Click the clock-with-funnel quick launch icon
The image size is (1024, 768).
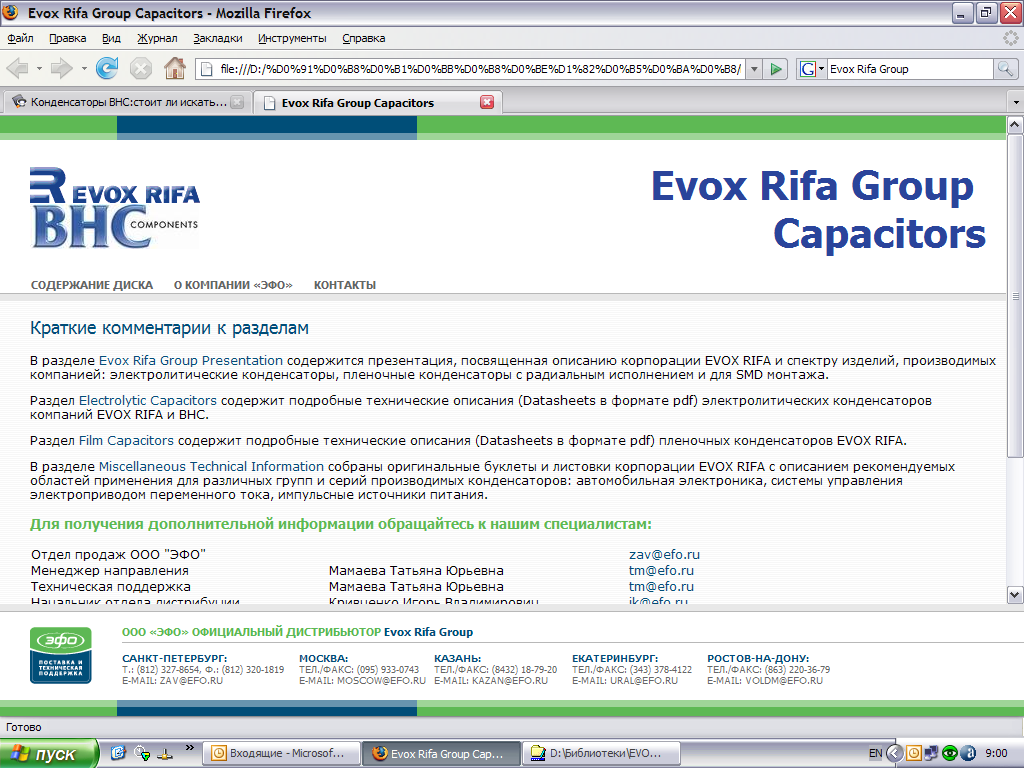click(x=142, y=753)
